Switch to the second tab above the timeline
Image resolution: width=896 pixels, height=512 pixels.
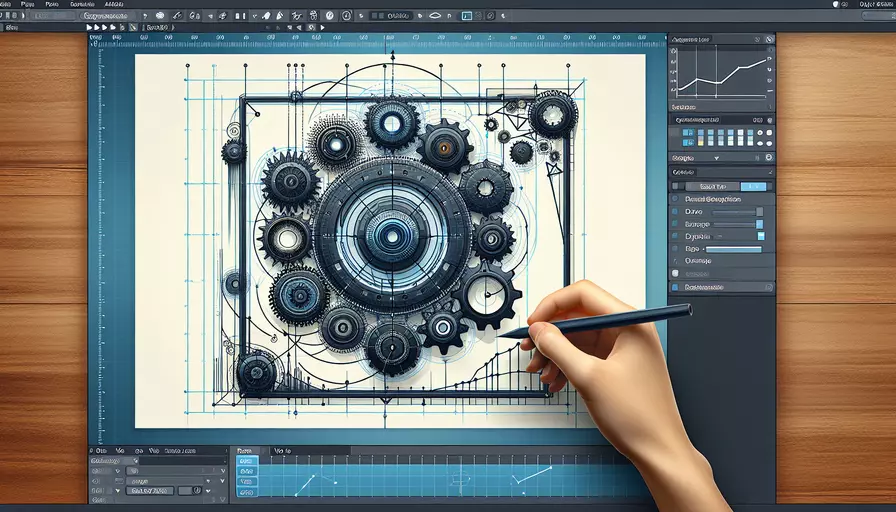281,451
